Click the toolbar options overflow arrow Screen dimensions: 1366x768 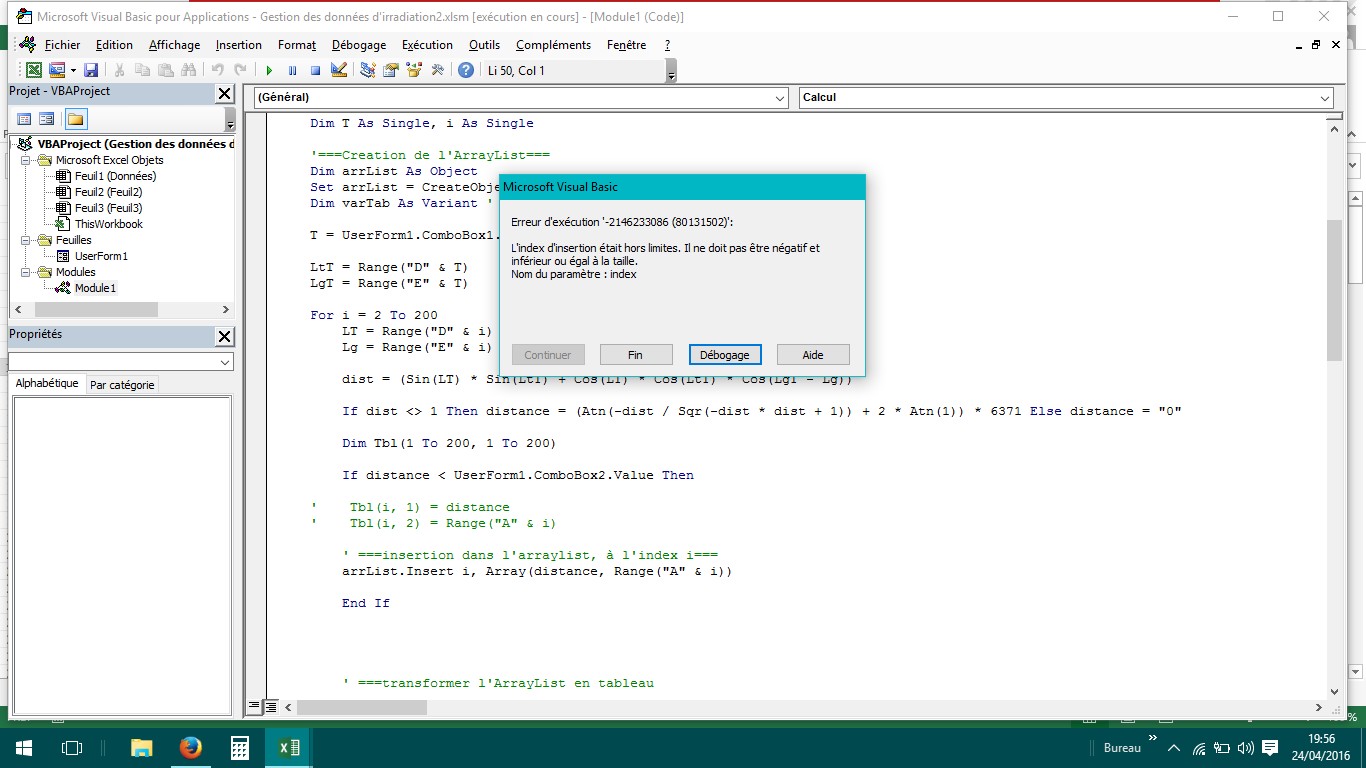coord(671,72)
